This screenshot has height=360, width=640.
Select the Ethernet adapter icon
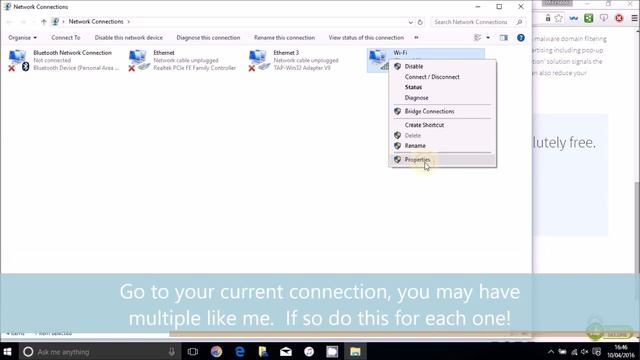click(138, 60)
